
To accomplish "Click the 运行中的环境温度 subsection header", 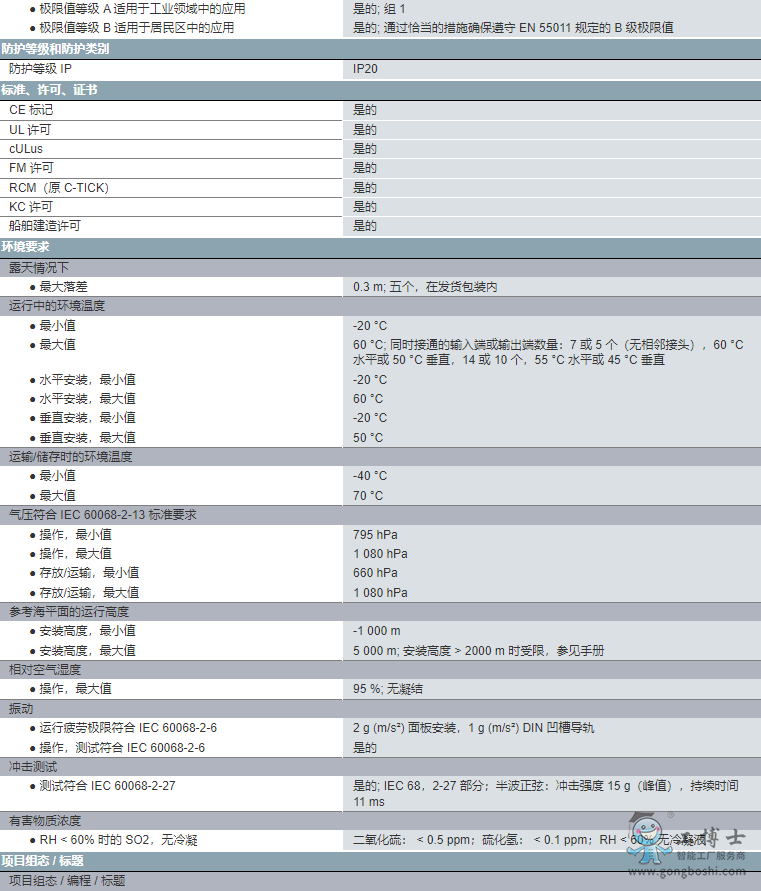I will click(57, 306).
